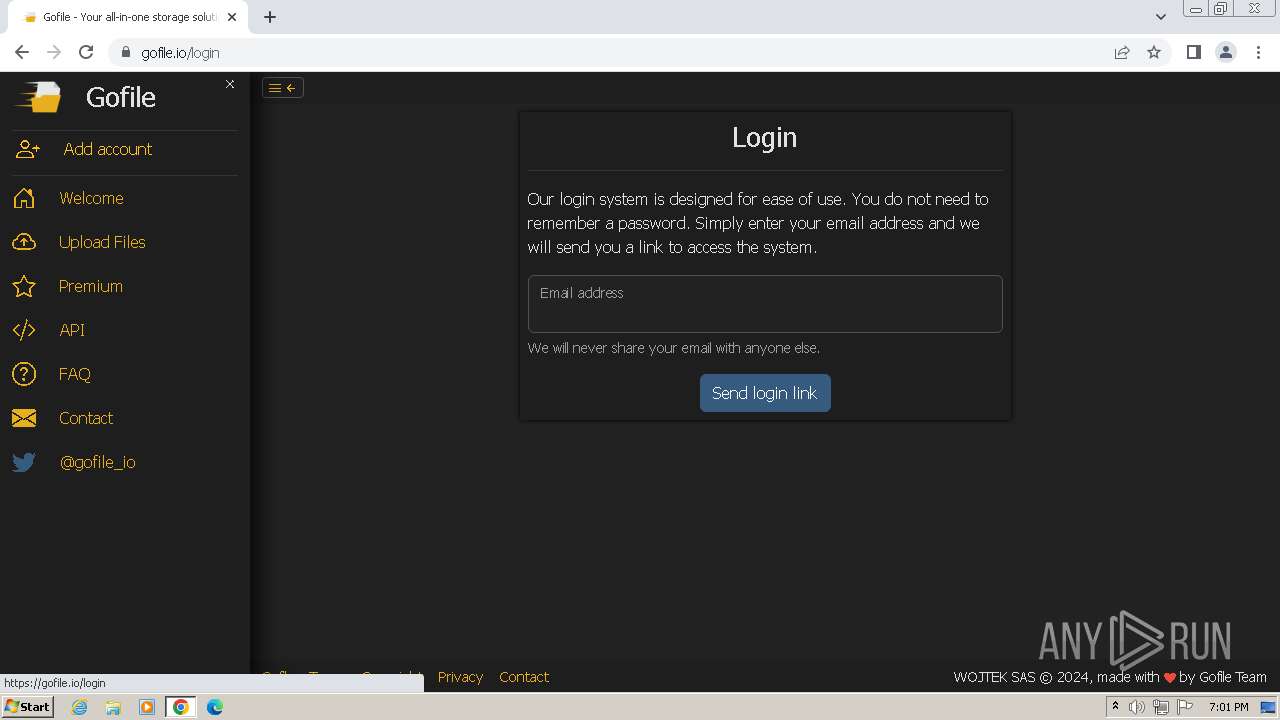This screenshot has width=1280, height=720.
Task: Open the @gofile_io Twitter link
Action: 98,462
